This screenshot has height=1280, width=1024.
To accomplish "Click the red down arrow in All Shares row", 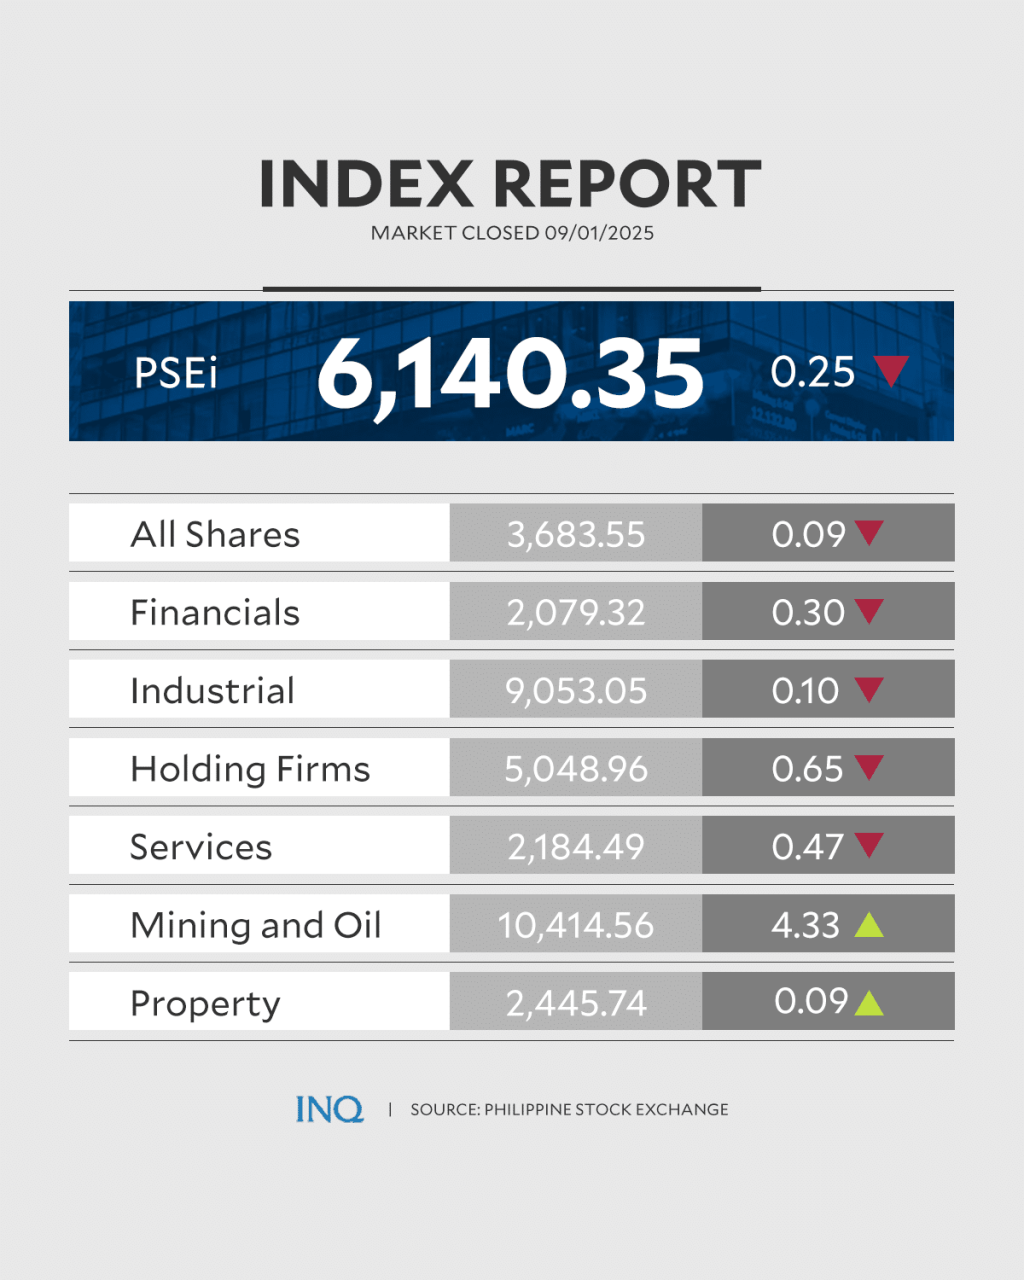I will [x=869, y=532].
